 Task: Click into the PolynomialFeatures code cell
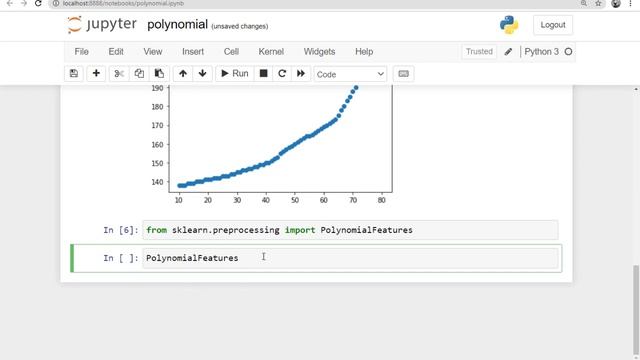(350, 258)
